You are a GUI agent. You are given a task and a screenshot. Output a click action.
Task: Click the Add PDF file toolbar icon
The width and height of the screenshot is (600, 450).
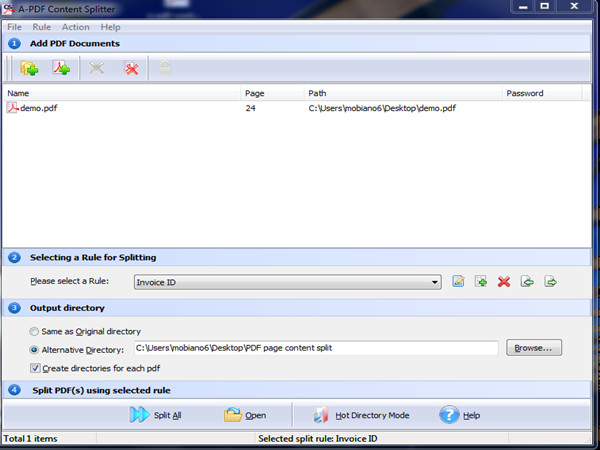click(x=61, y=68)
